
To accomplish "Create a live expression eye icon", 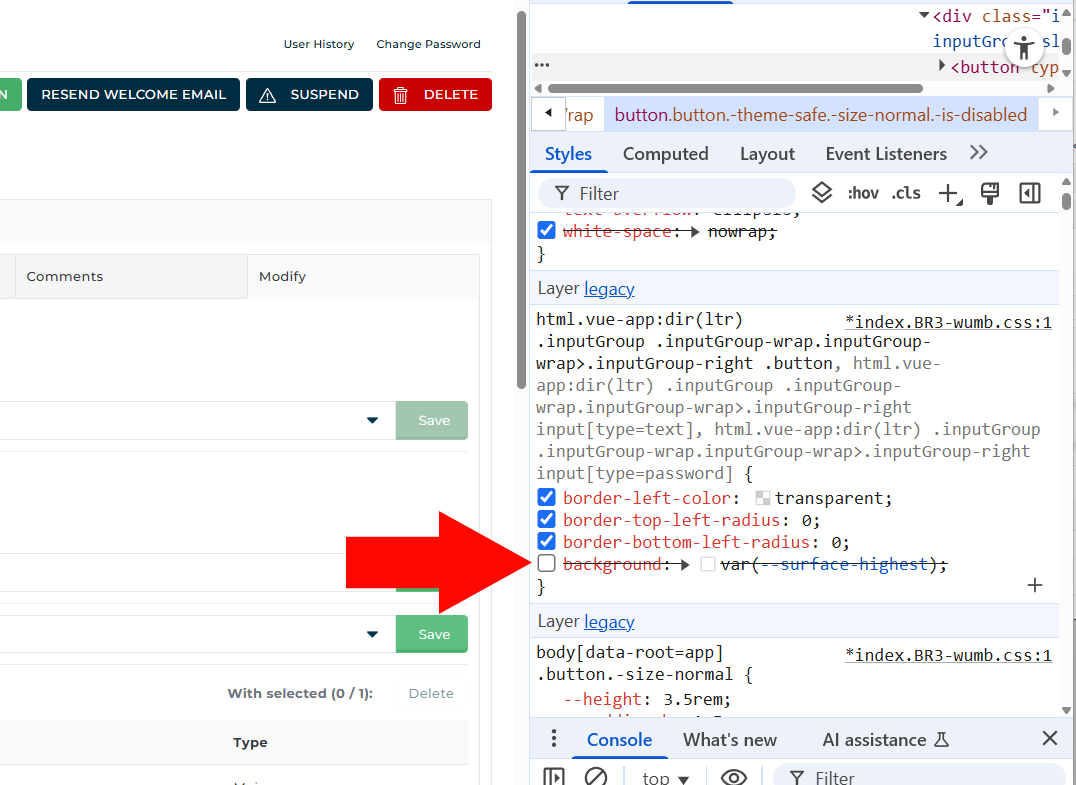I will click(x=734, y=777).
